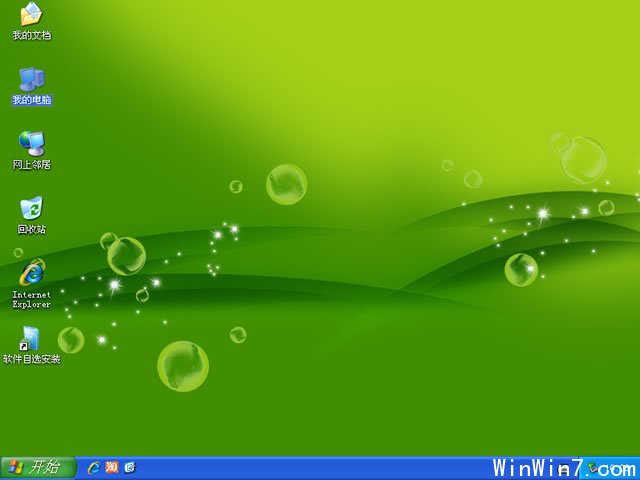Launch Internet Explorer from quick launch bar
The height and width of the screenshot is (480, 640).
point(94,468)
